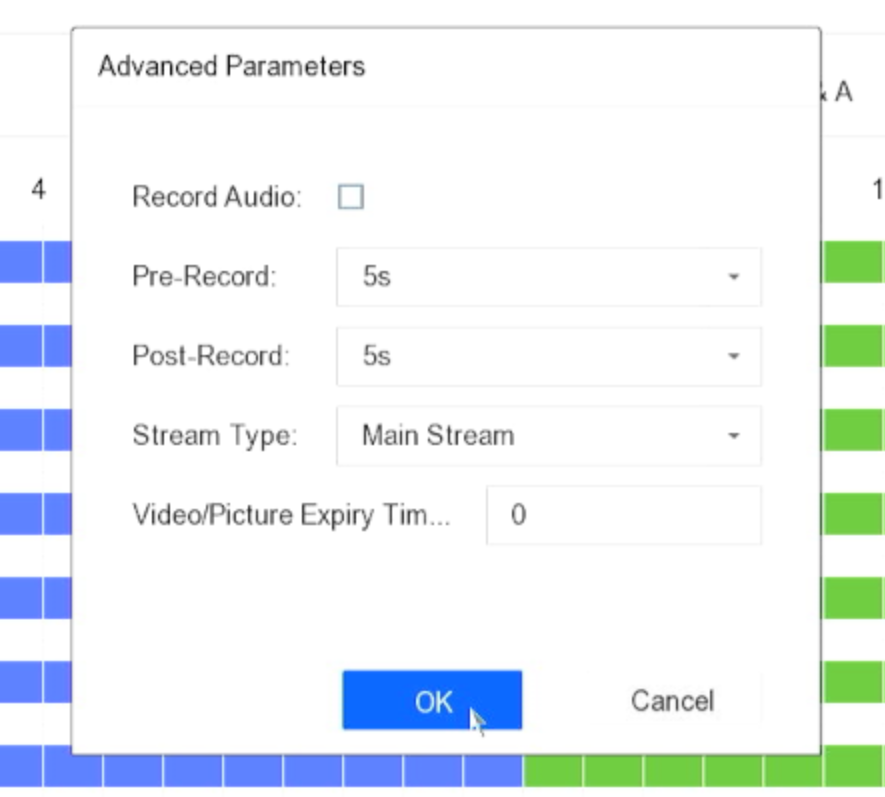Confirm the dialog with OK

coord(432,701)
